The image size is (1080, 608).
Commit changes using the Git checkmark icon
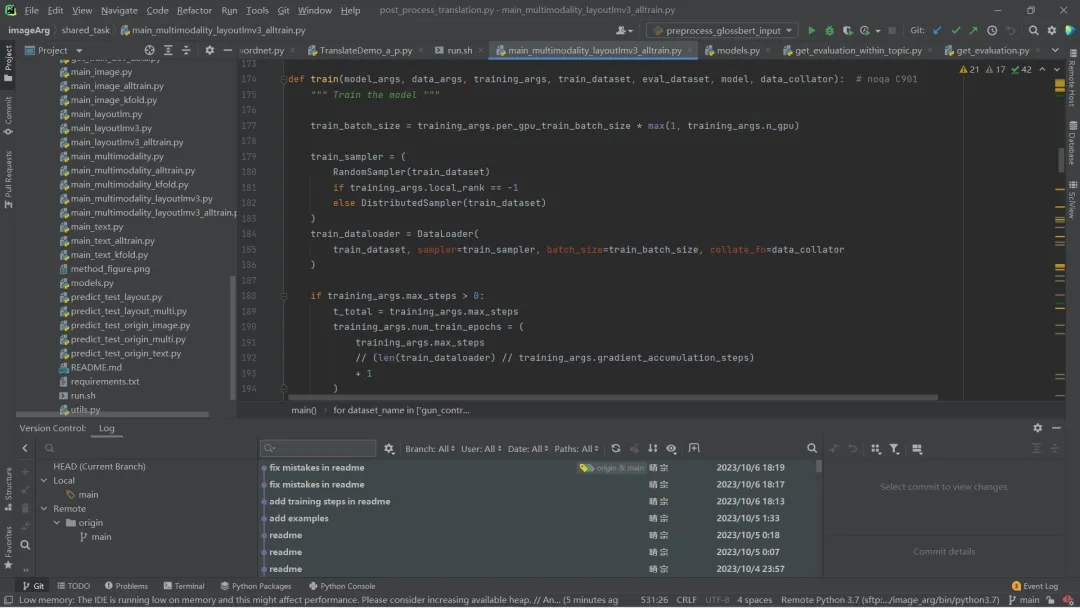(x=956, y=30)
